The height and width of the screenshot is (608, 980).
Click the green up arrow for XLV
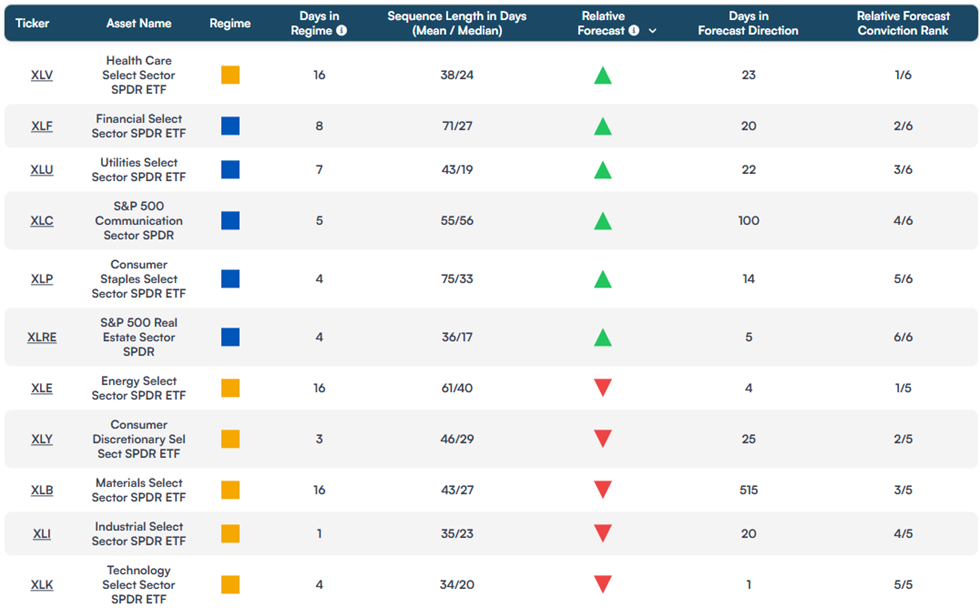602,76
